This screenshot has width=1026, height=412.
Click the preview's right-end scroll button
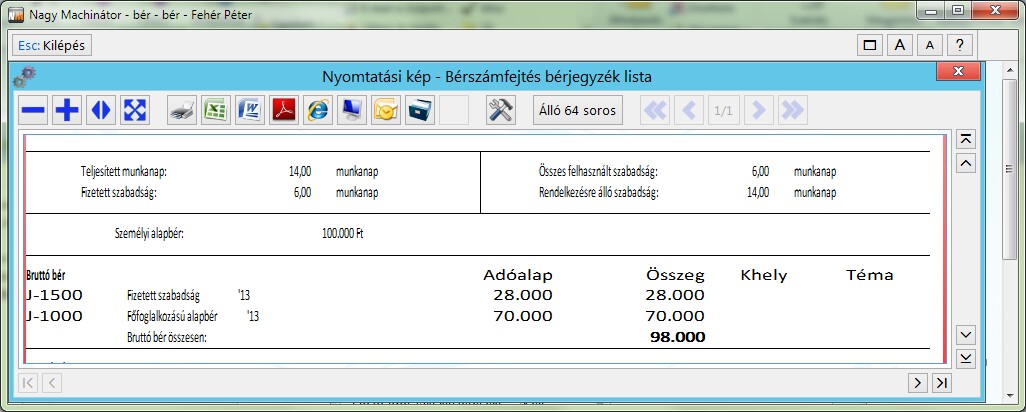(942, 383)
